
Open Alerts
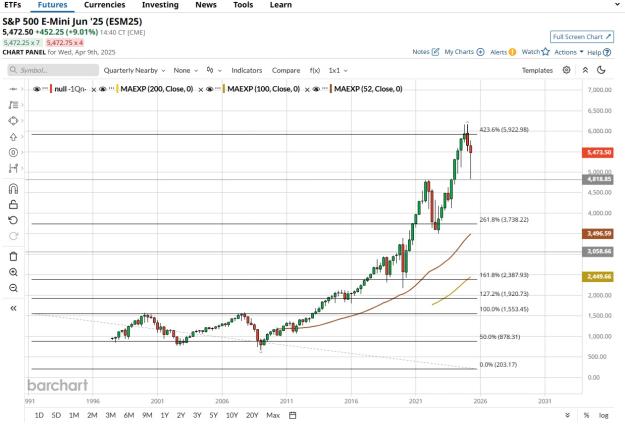click(503, 52)
